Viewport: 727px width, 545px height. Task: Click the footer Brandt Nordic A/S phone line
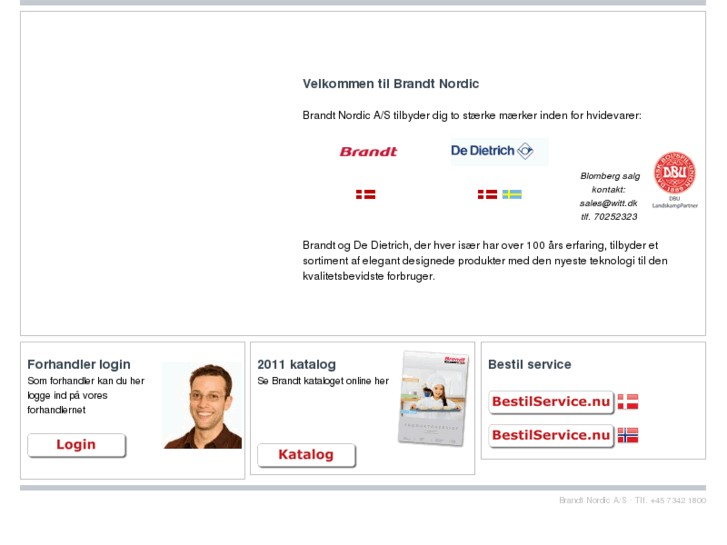pos(632,500)
